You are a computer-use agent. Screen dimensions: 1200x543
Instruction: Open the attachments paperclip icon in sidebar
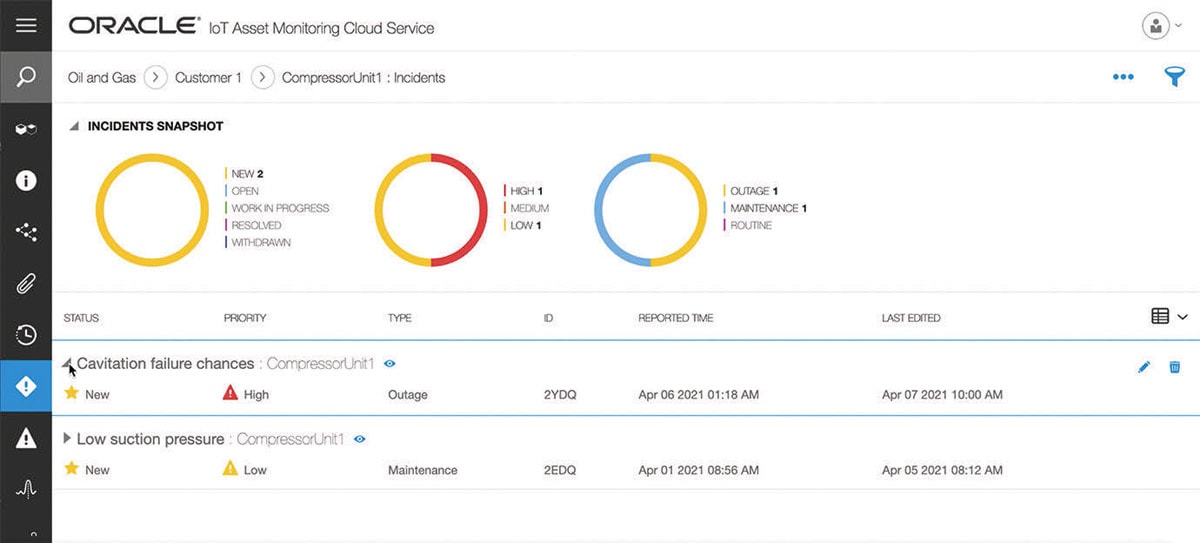click(26, 284)
